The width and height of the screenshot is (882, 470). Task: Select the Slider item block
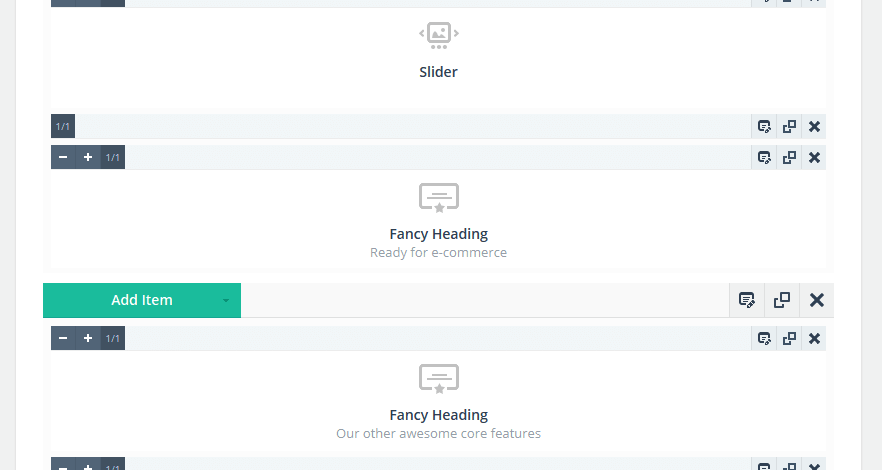pos(438,57)
